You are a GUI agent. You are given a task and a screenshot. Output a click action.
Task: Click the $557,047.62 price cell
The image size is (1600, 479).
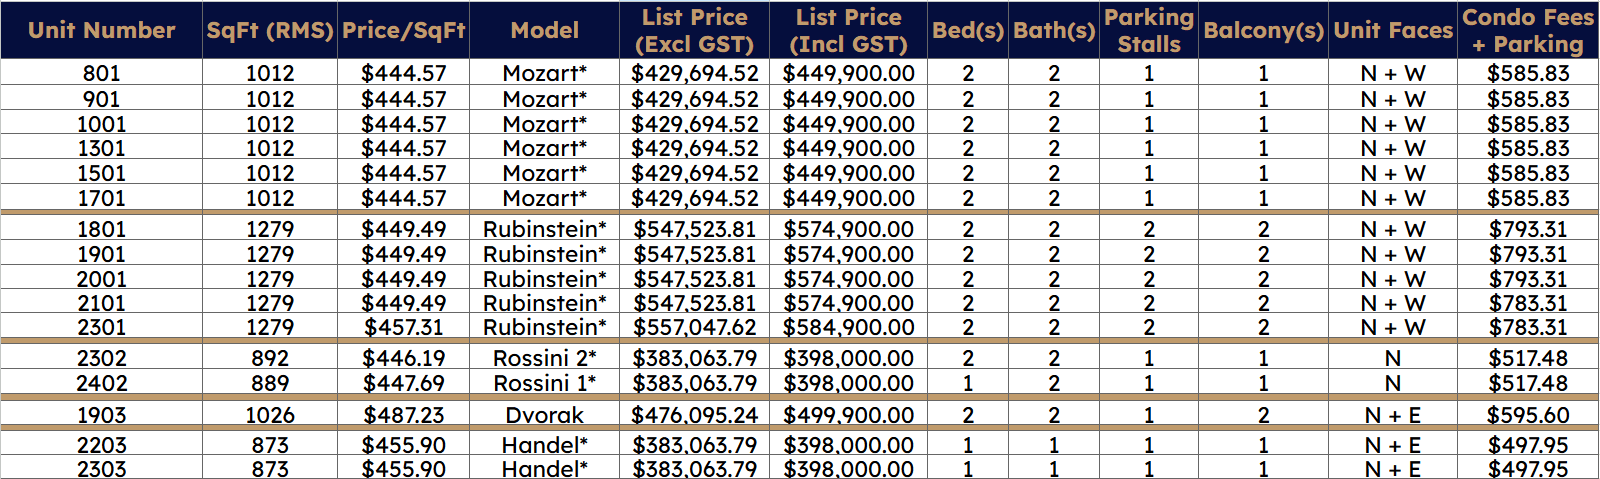695,327
